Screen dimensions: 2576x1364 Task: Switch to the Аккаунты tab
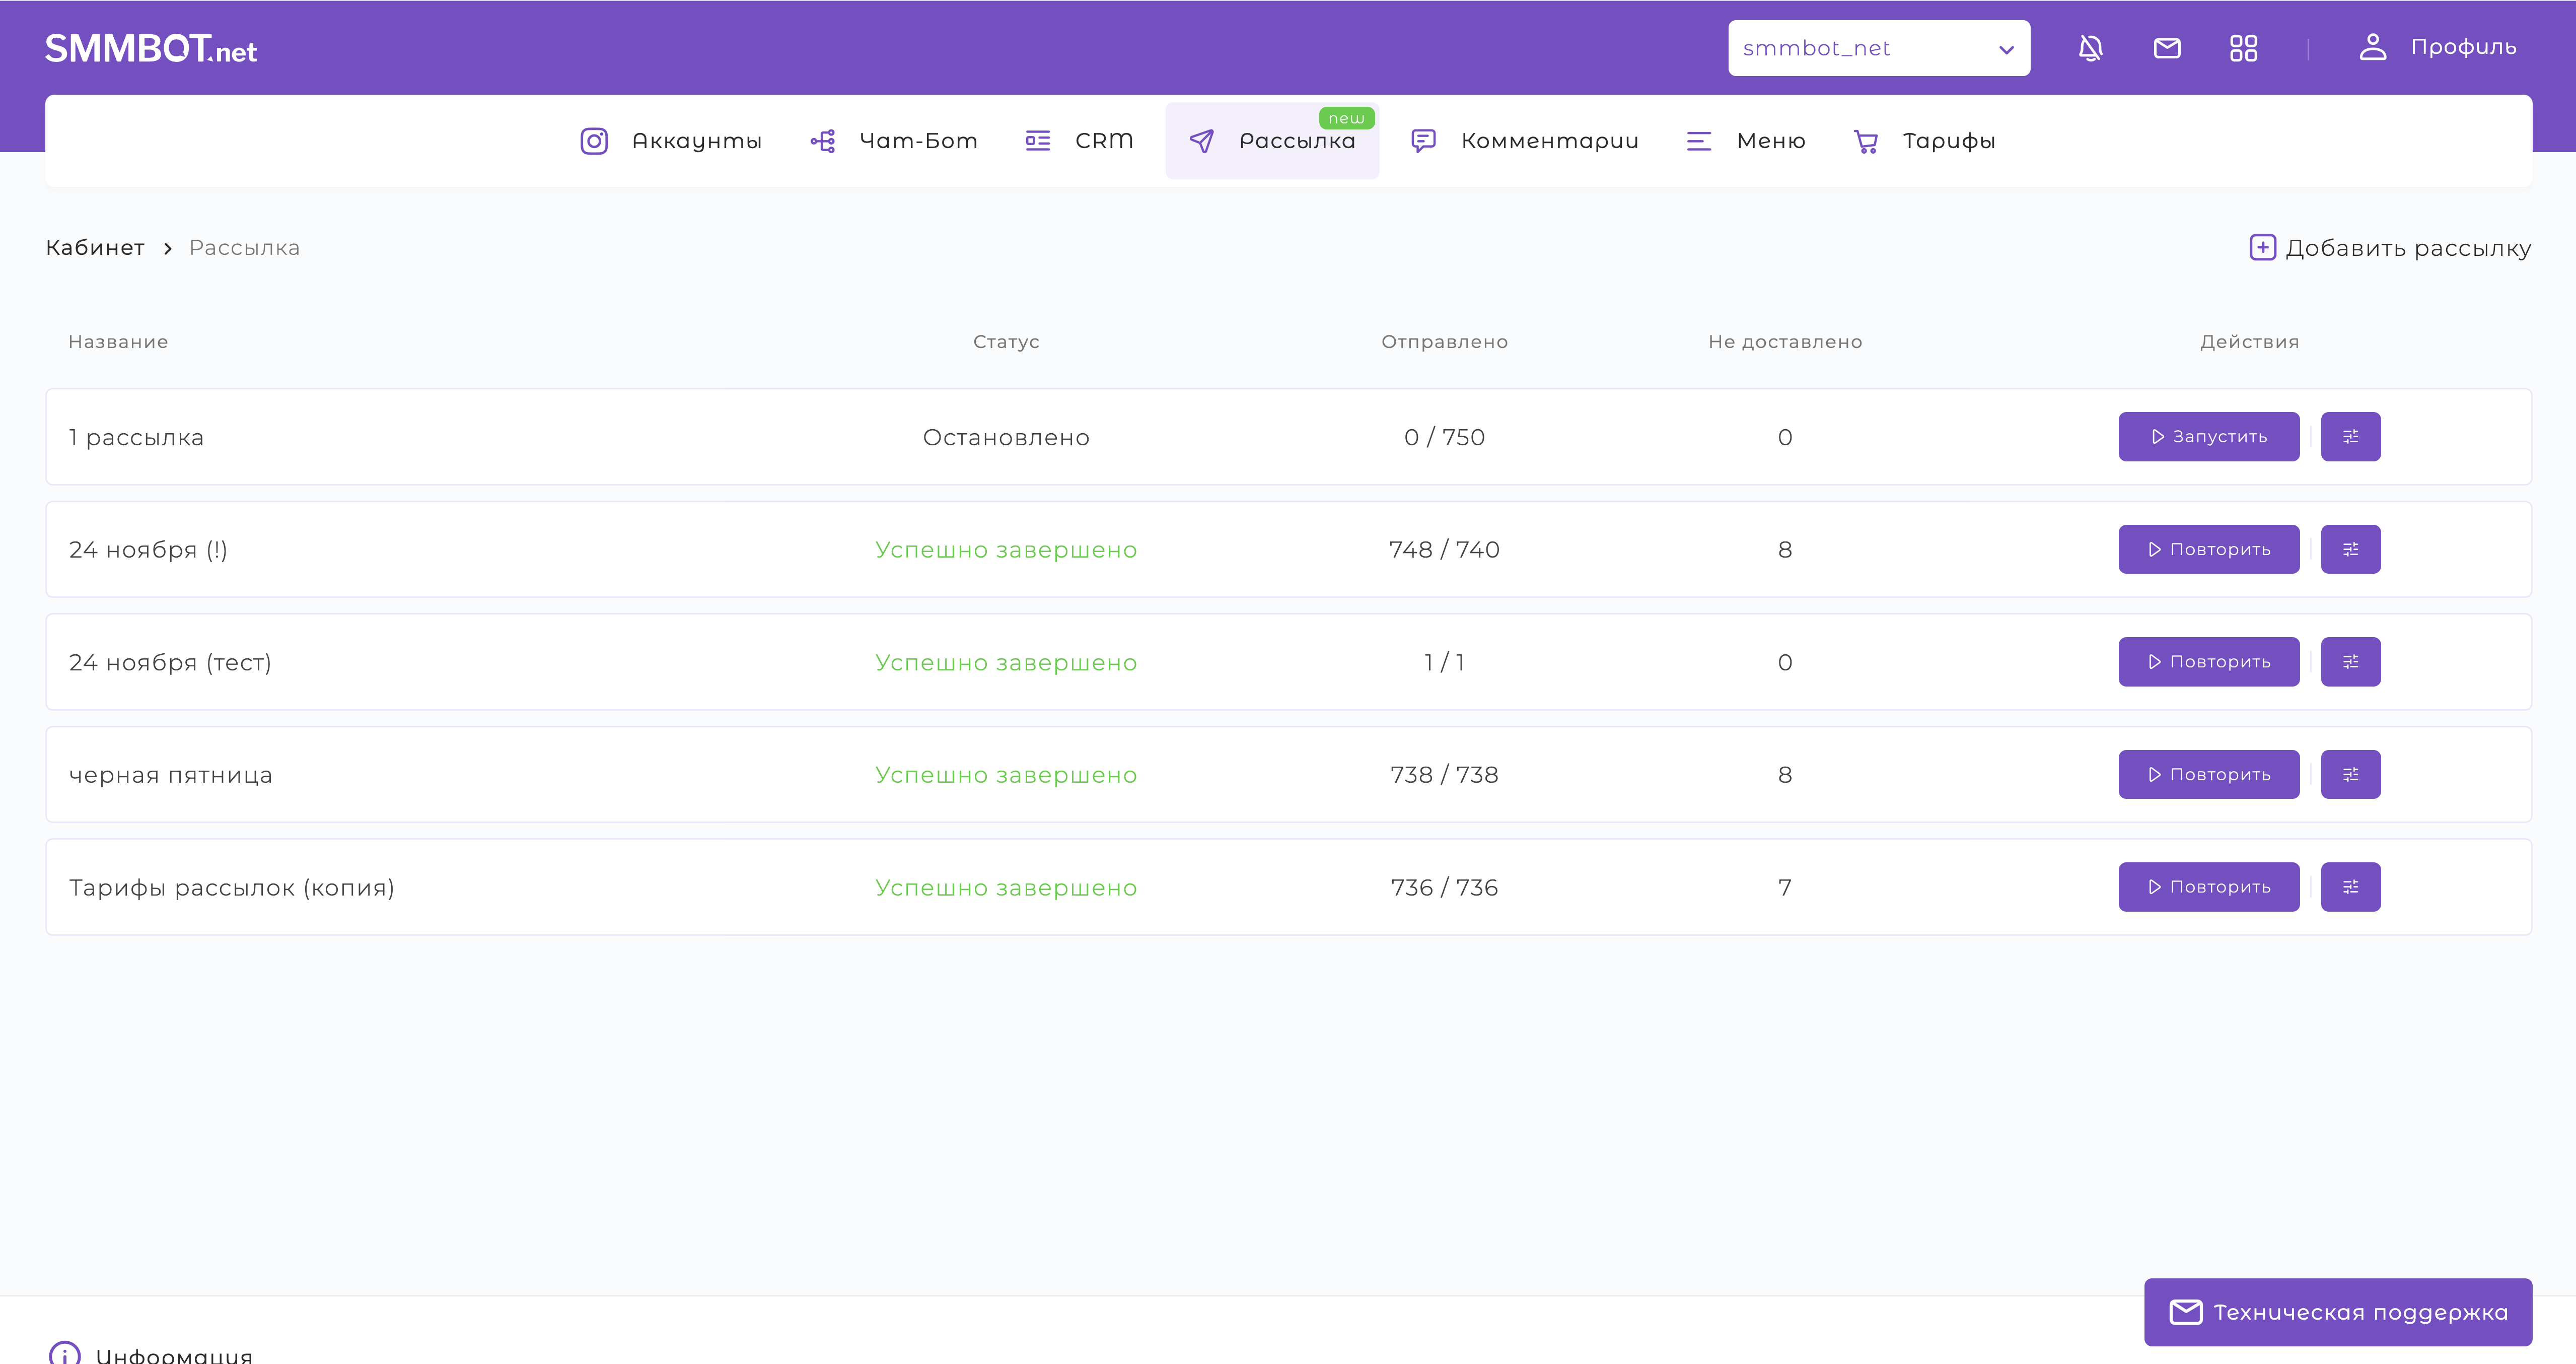pyautogui.click(x=671, y=141)
